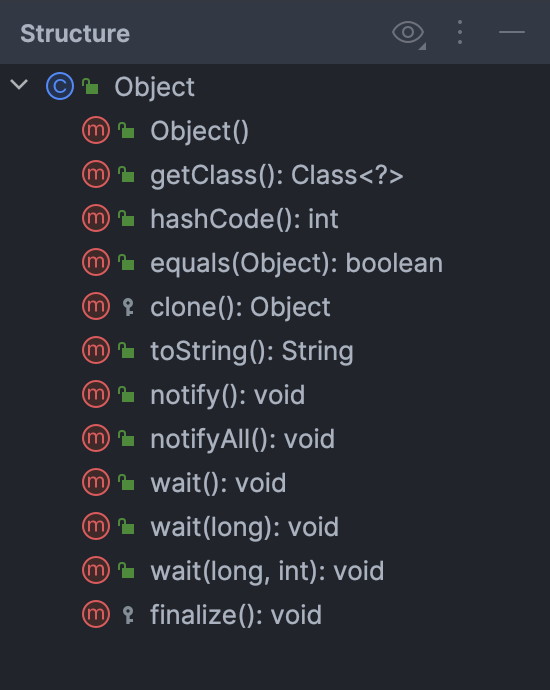Select equals(Object): boolean method
The height and width of the screenshot is (690, 550).
[296, 263]
